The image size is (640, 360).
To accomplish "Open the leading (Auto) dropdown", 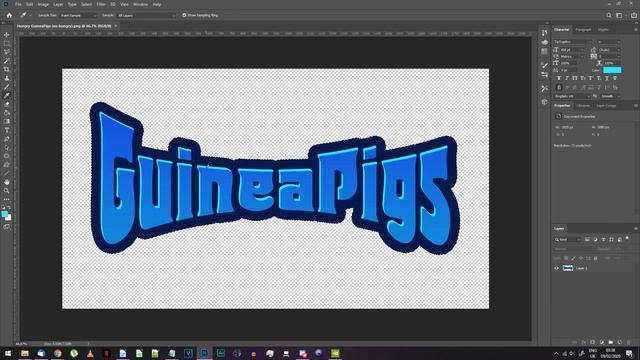I will tap(610, 50).
